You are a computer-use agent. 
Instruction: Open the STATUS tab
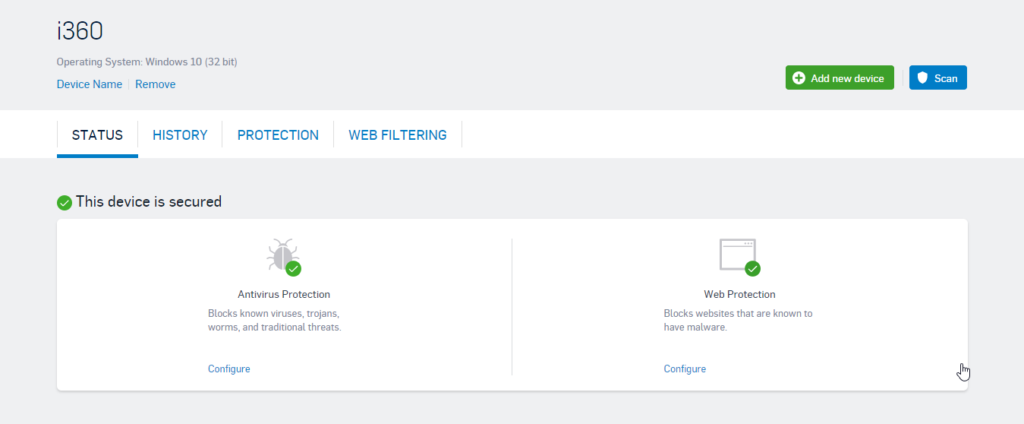click(x=97, y=135)
